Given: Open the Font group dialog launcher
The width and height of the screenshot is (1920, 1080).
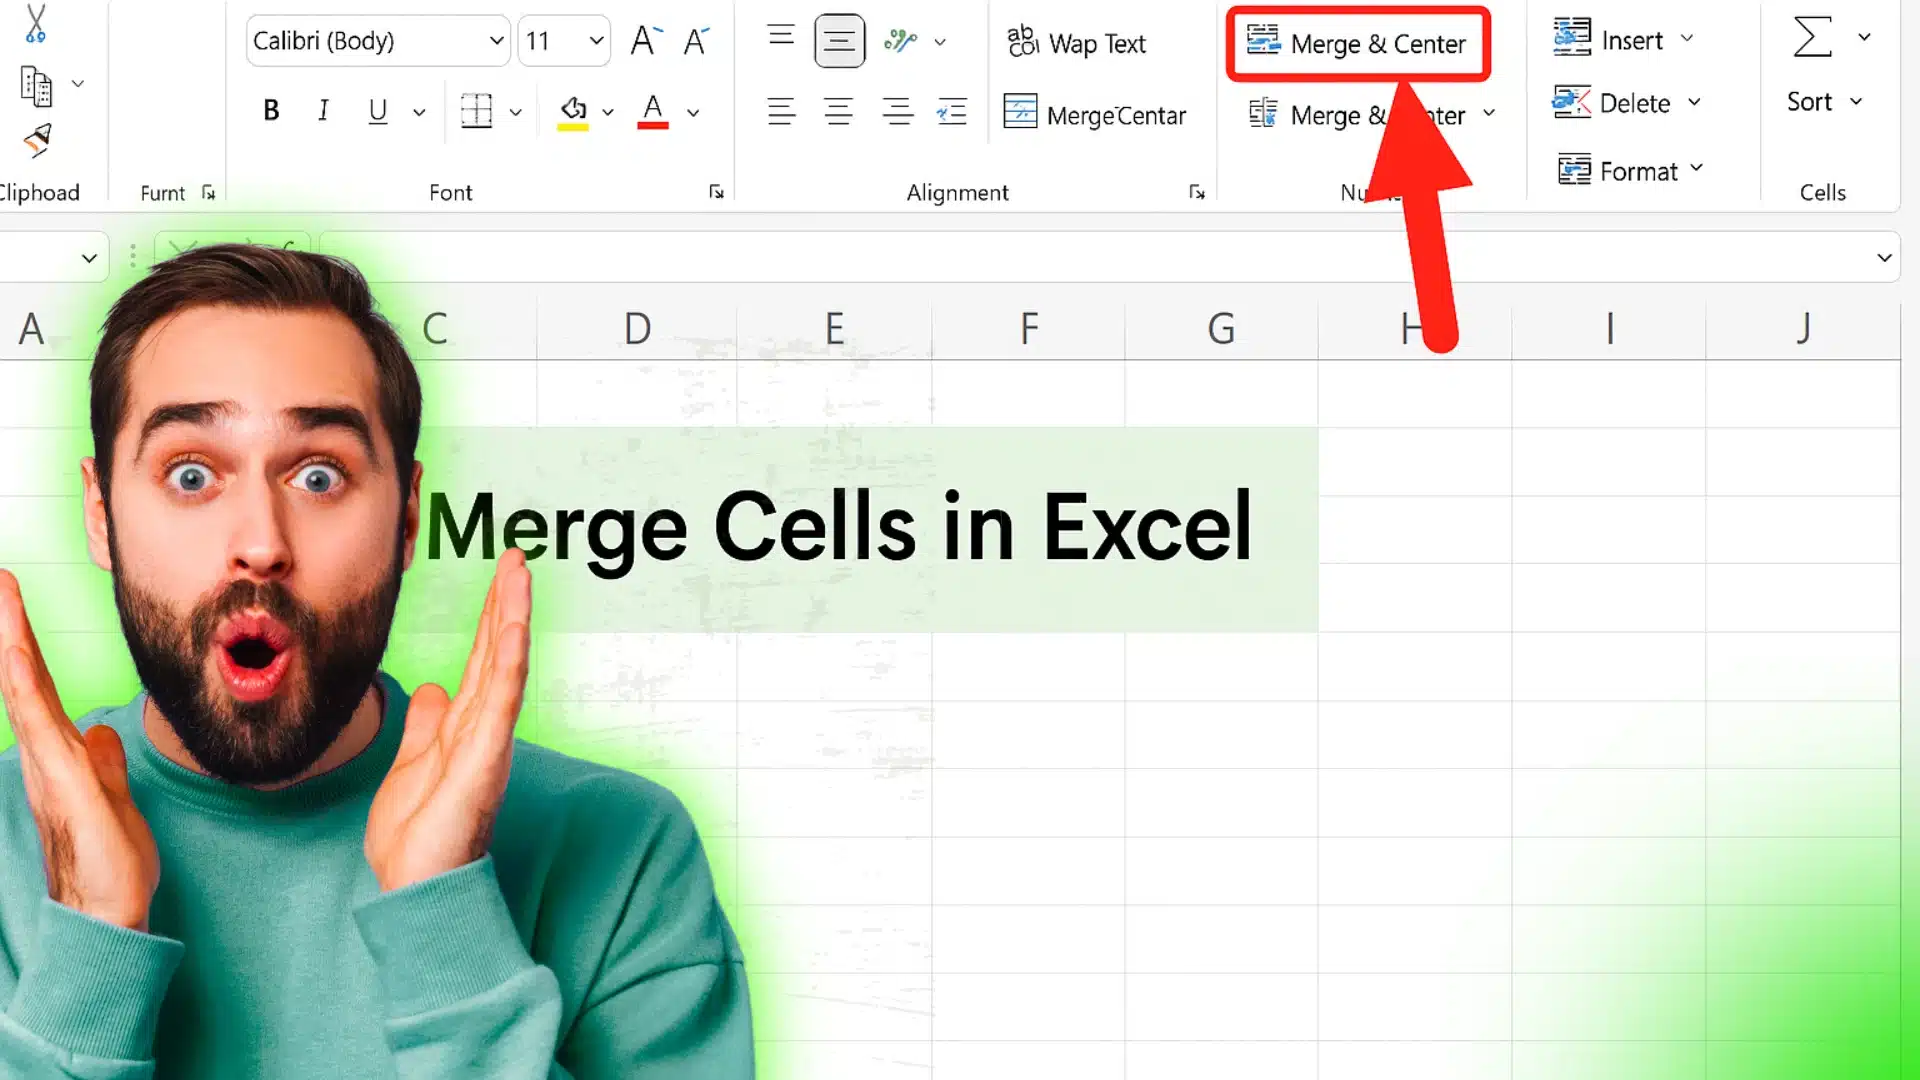Looking at the screenshot, I should 716,192.
